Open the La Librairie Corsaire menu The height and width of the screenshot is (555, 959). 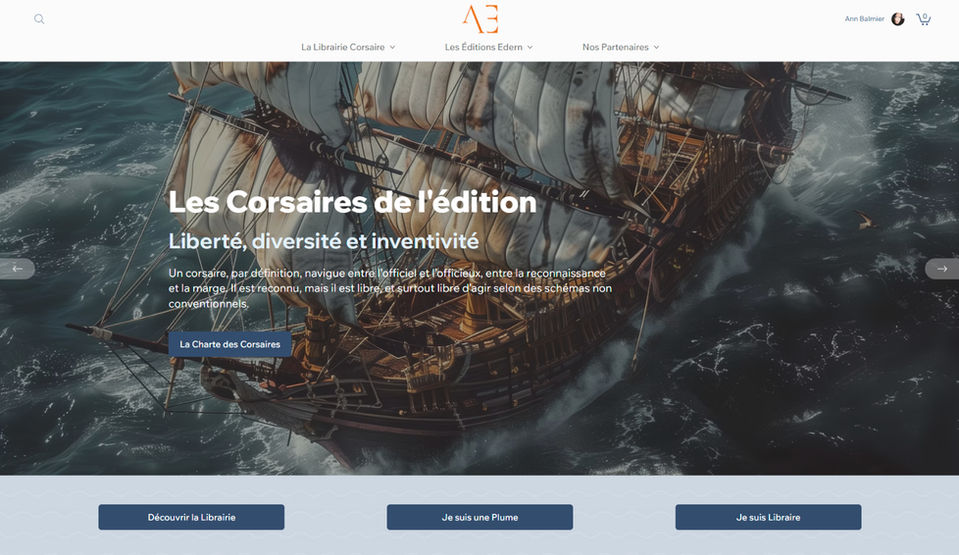(342, 47)
